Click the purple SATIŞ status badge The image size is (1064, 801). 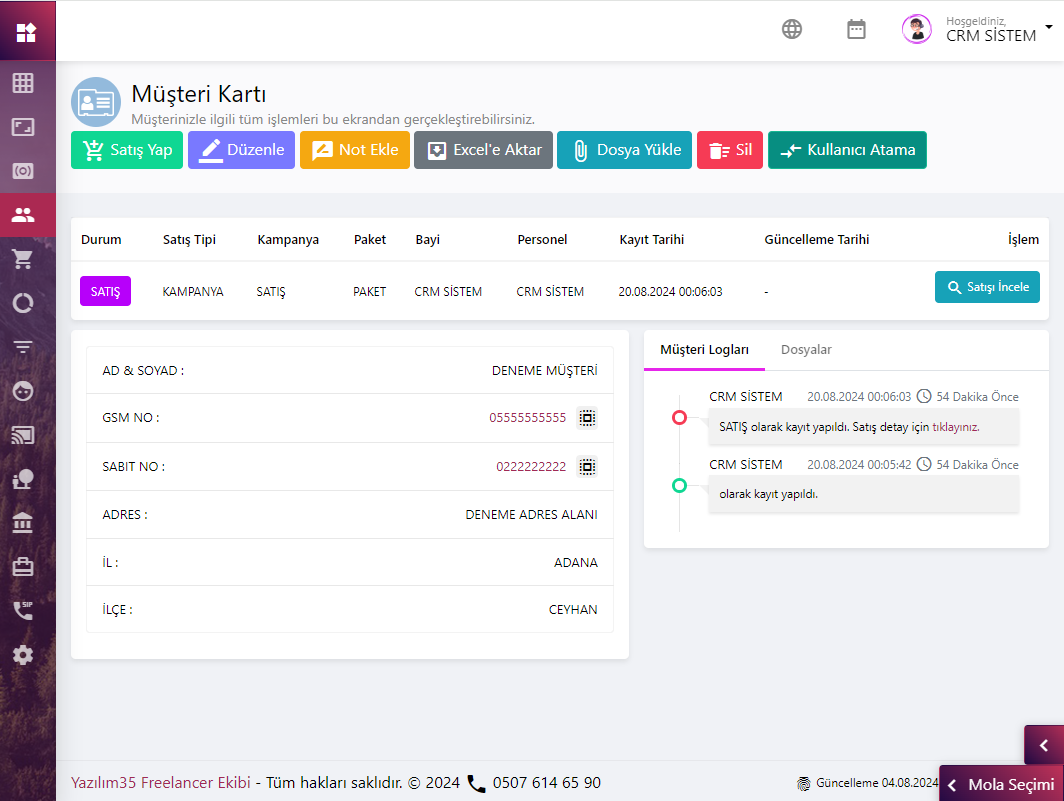(105, 292)
